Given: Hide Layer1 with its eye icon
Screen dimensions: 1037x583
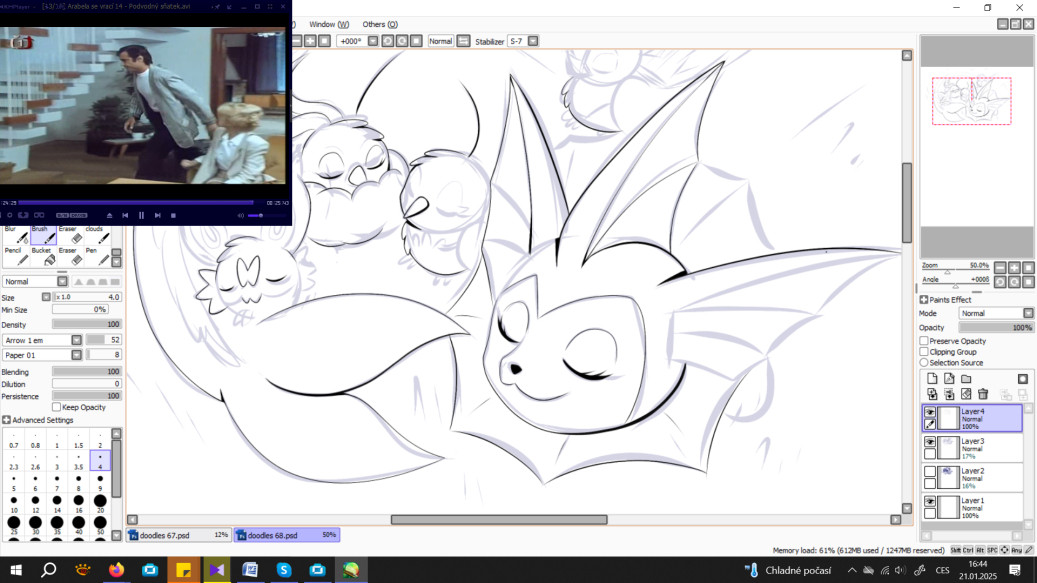Looking at the screenshot, I should pyautogui.click(x=930, y=502).
